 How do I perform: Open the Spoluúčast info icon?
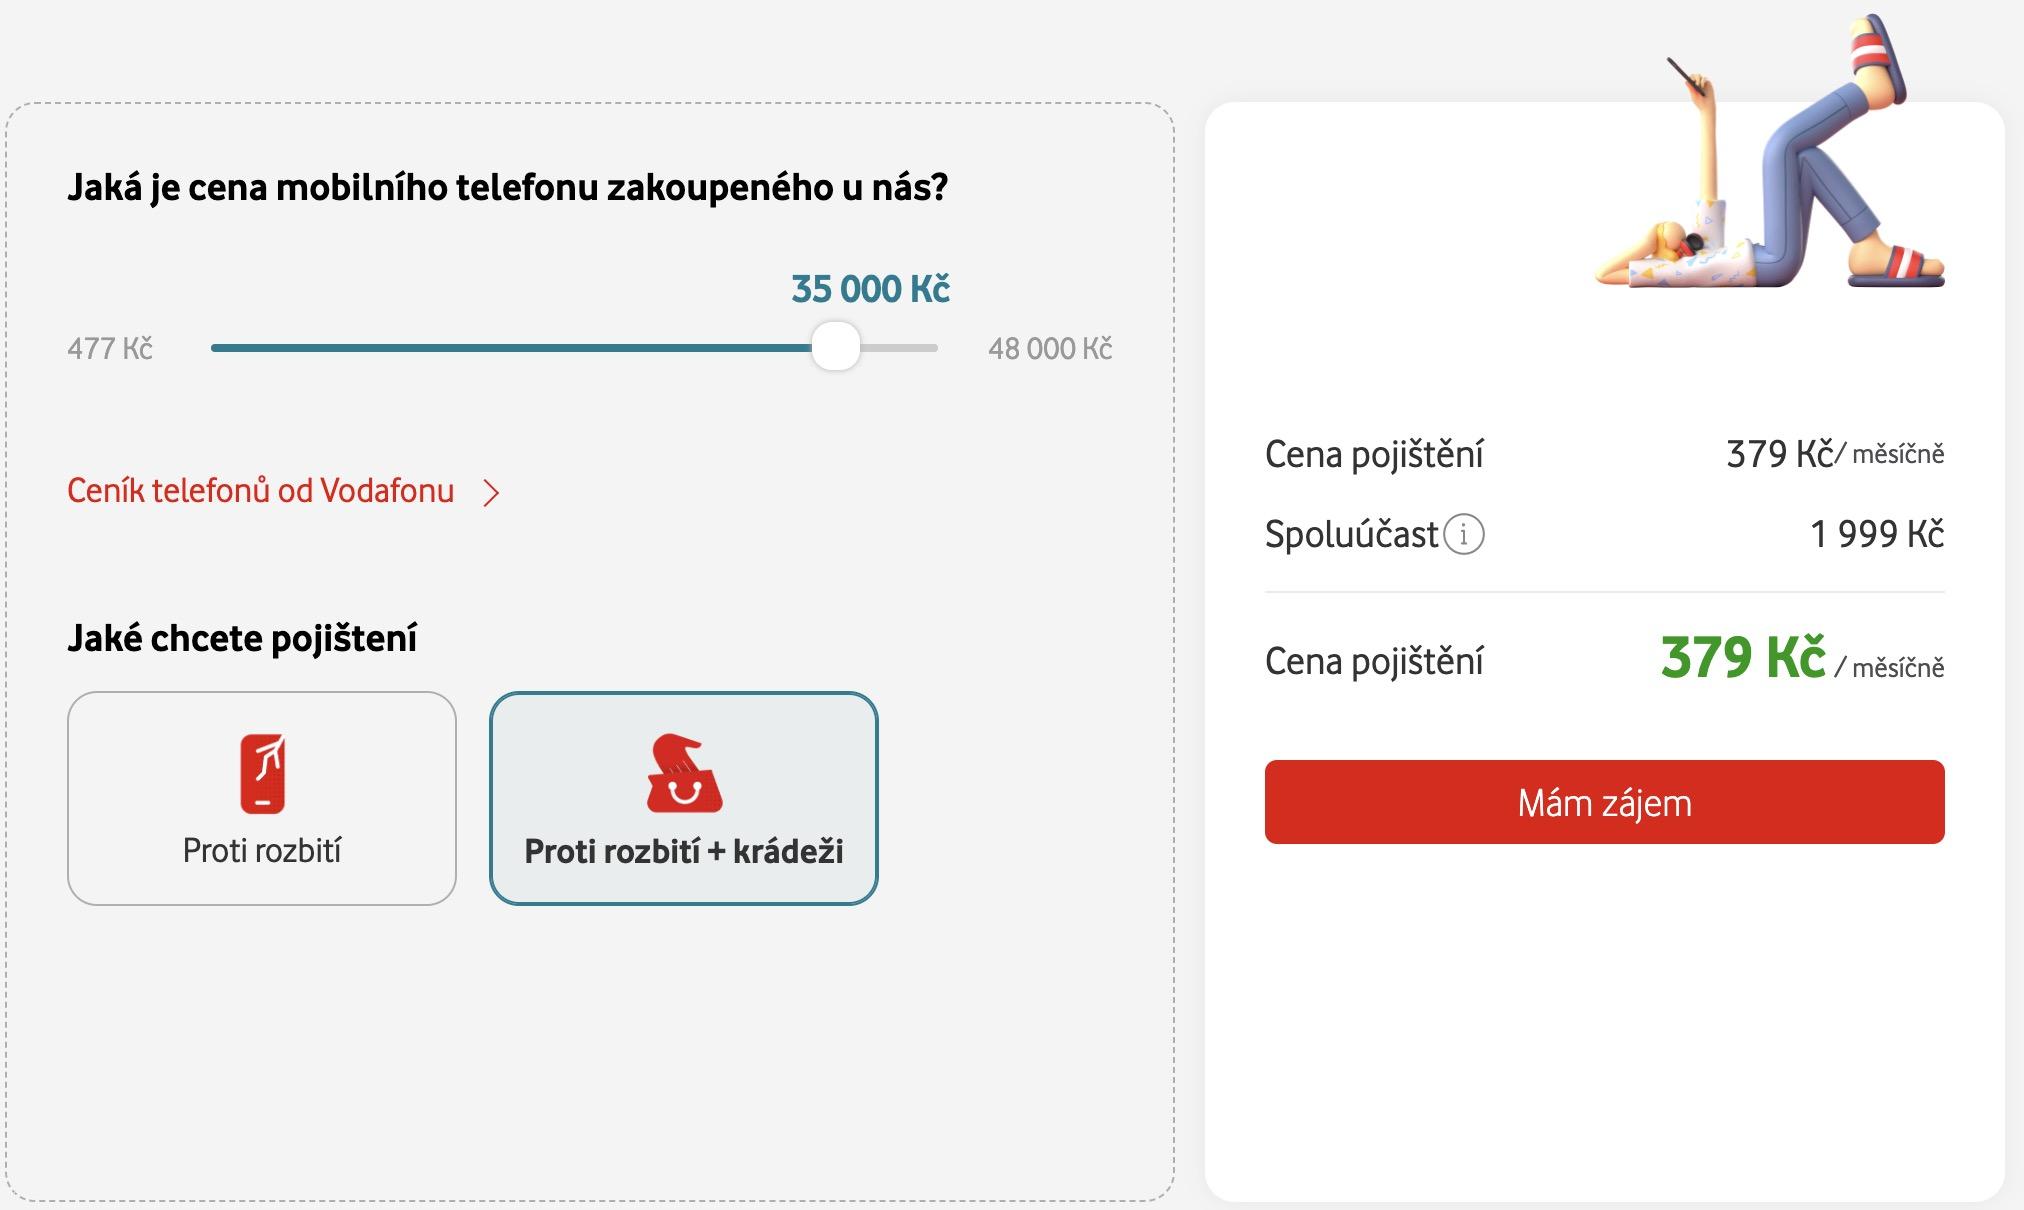click(1464, 534)
